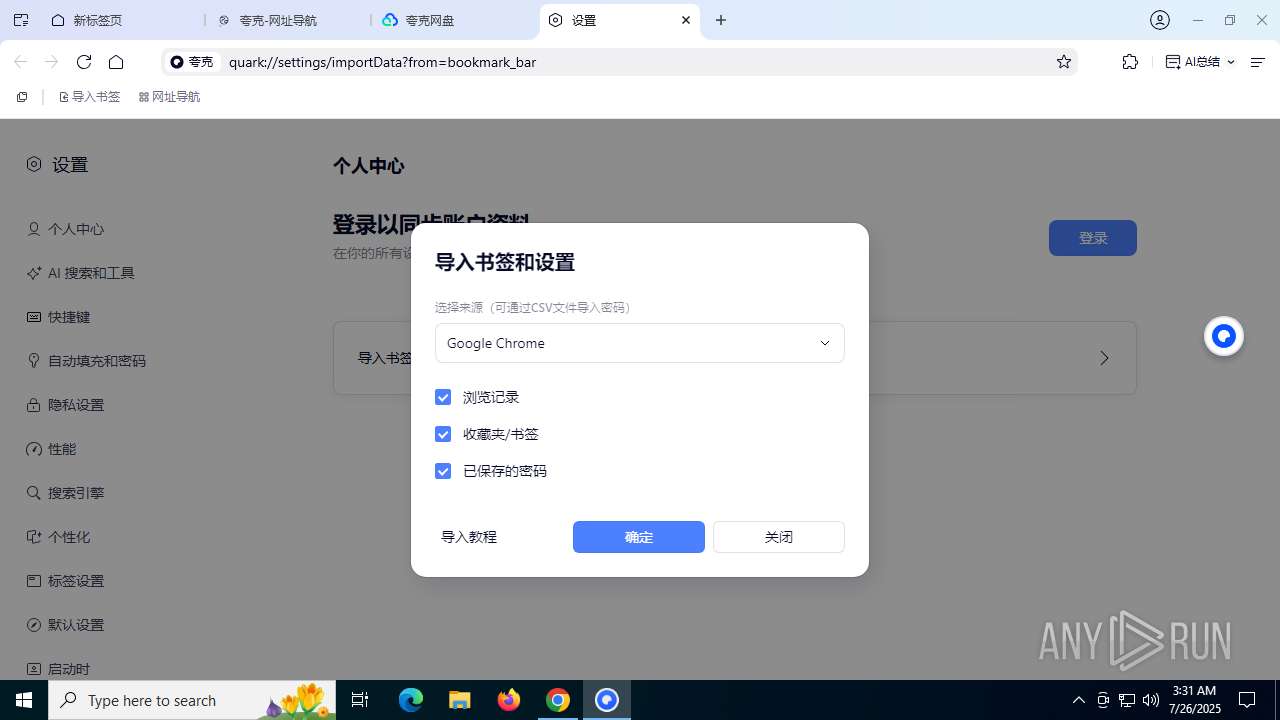
Task: Select 自动填充和密码 in settings sidebar
Action: (86, 361)
